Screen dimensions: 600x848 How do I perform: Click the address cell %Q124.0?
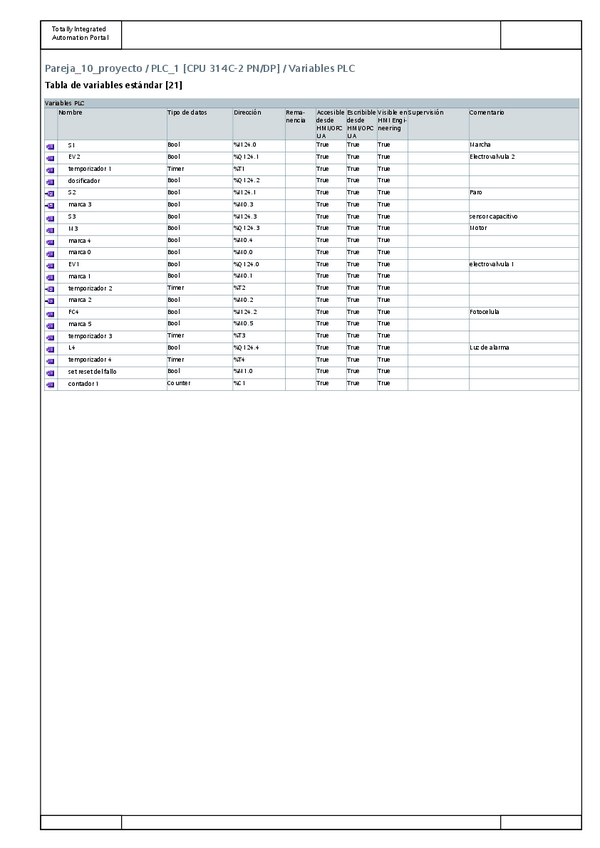[259, 264]
